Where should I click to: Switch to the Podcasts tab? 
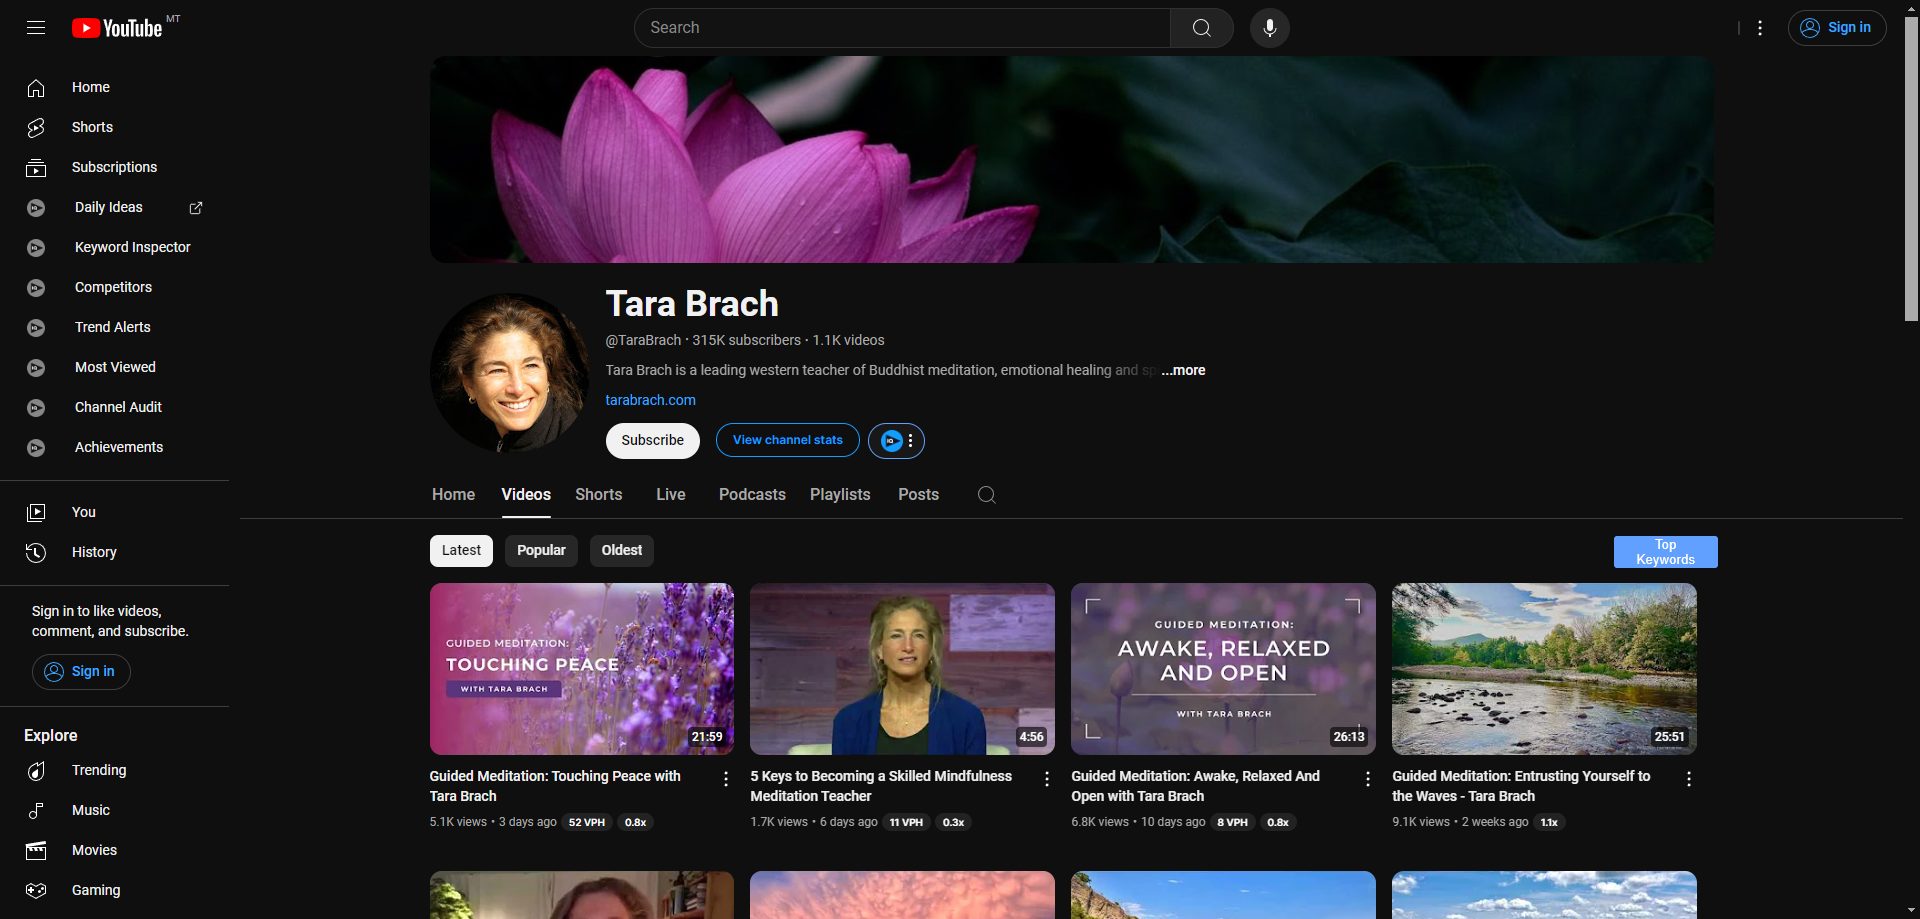pos(752,495)
